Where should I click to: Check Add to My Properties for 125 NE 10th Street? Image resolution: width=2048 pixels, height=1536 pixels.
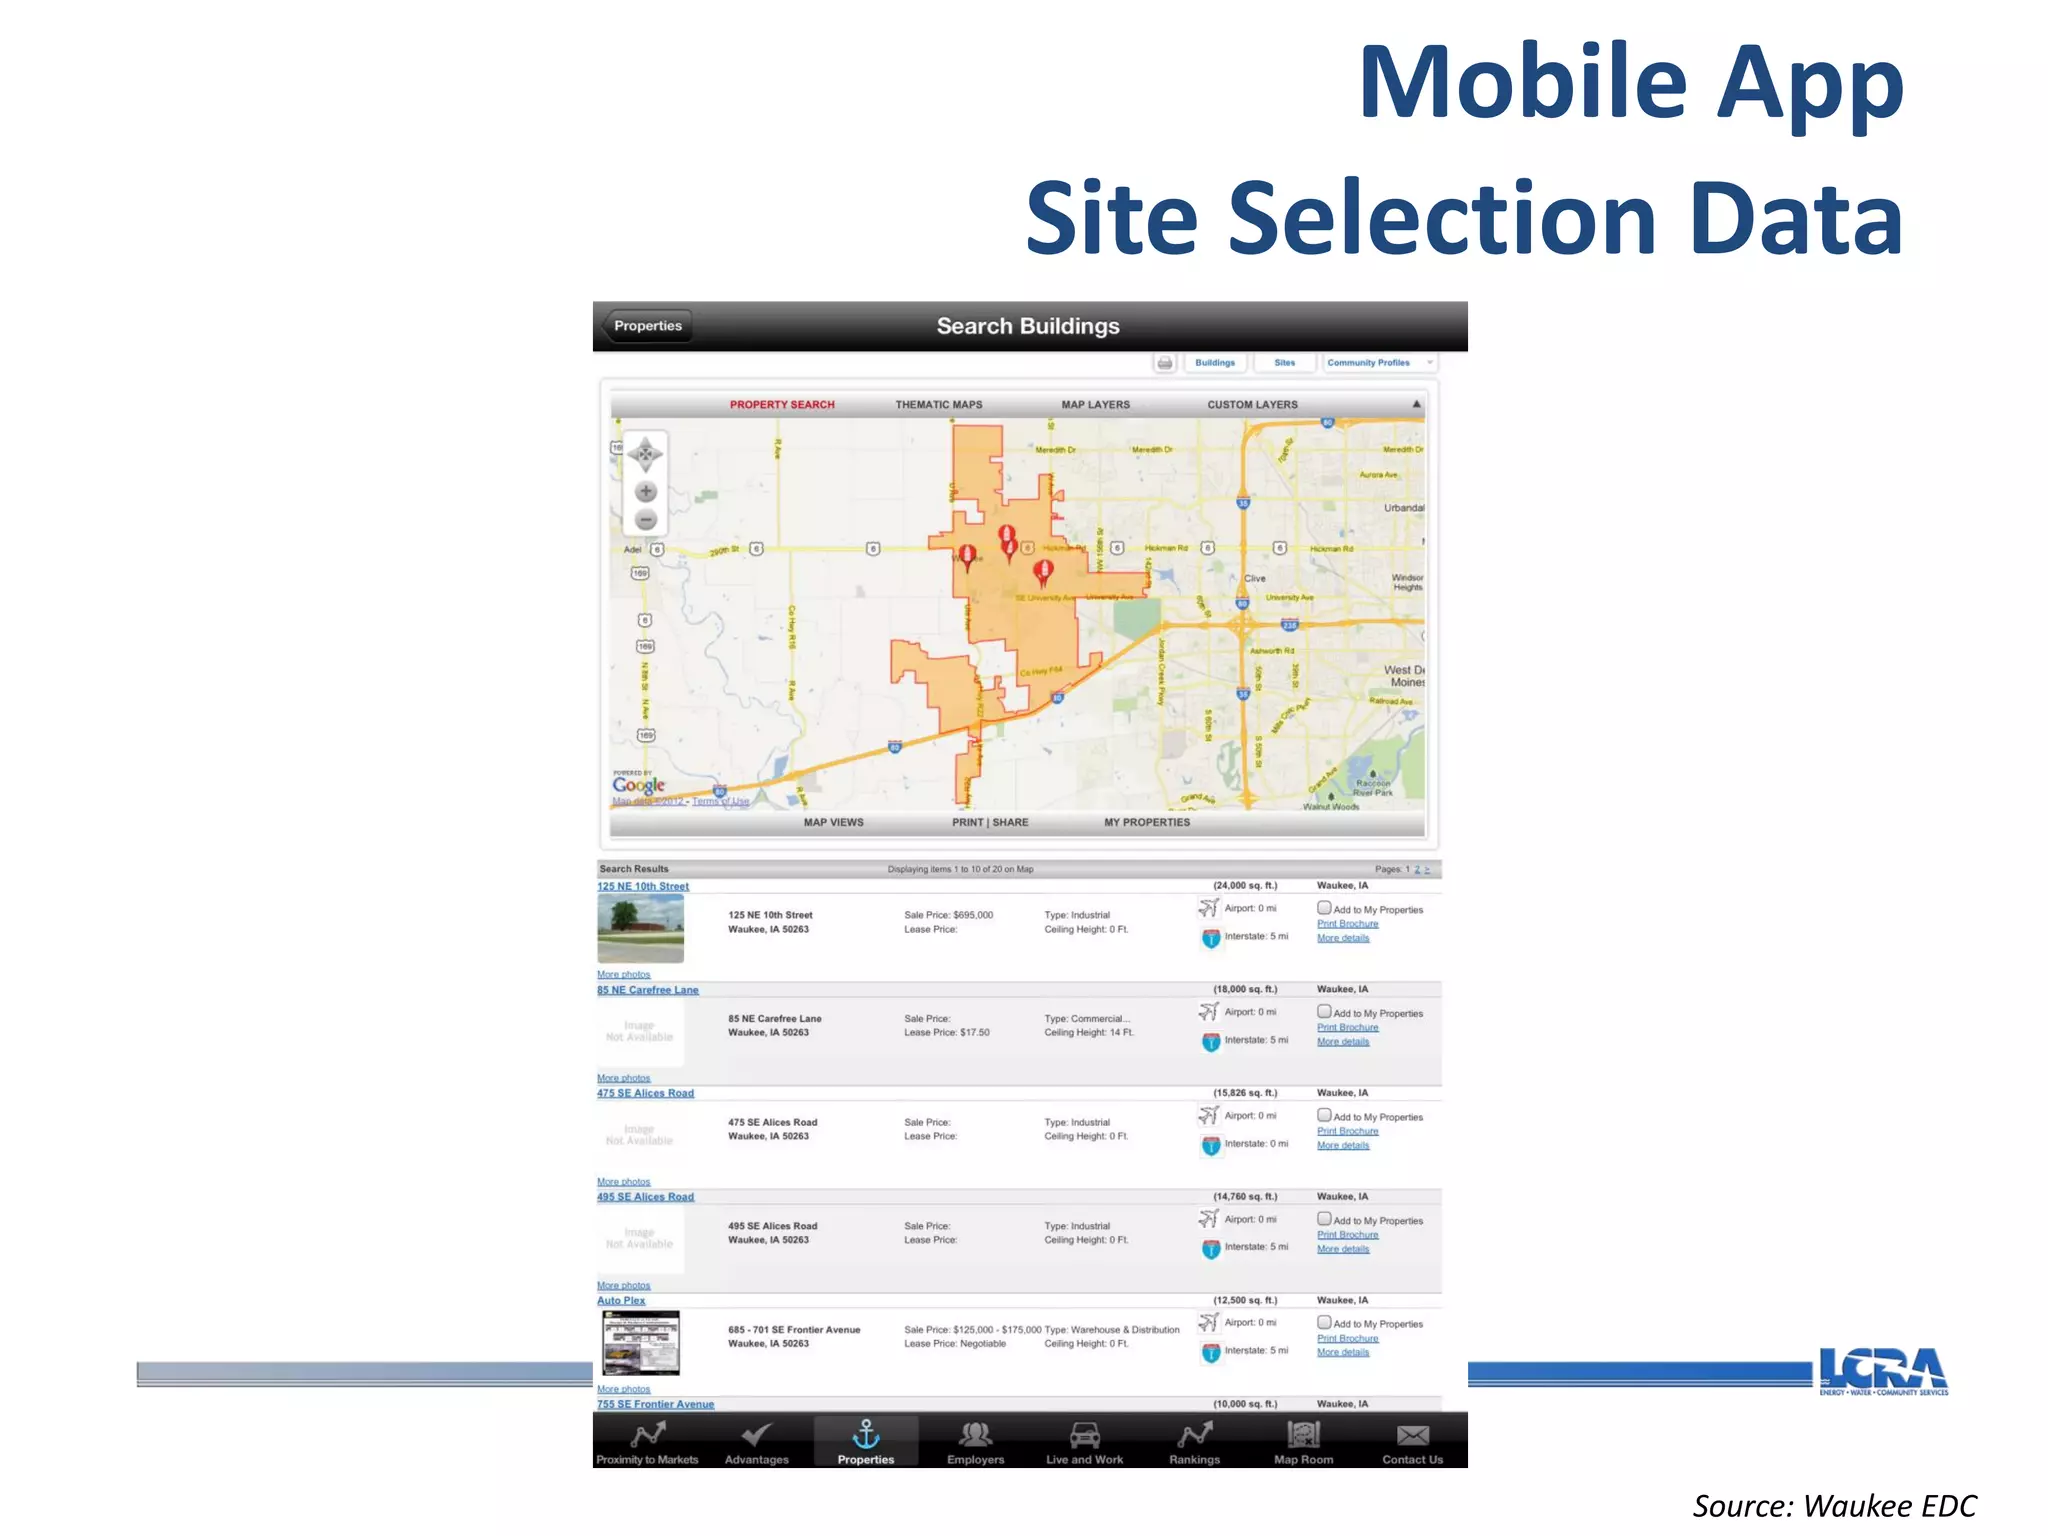(1324, 908)
